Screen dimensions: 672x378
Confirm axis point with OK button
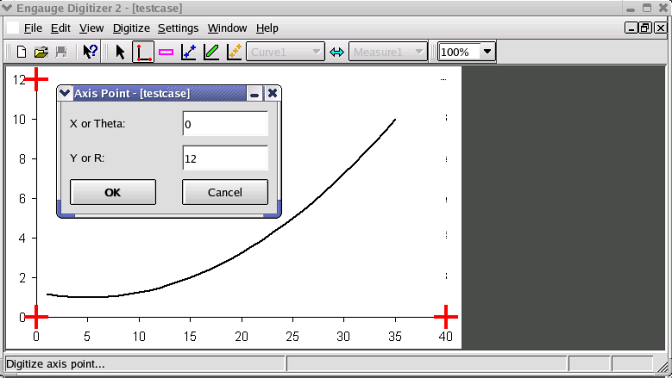(113, 192)
